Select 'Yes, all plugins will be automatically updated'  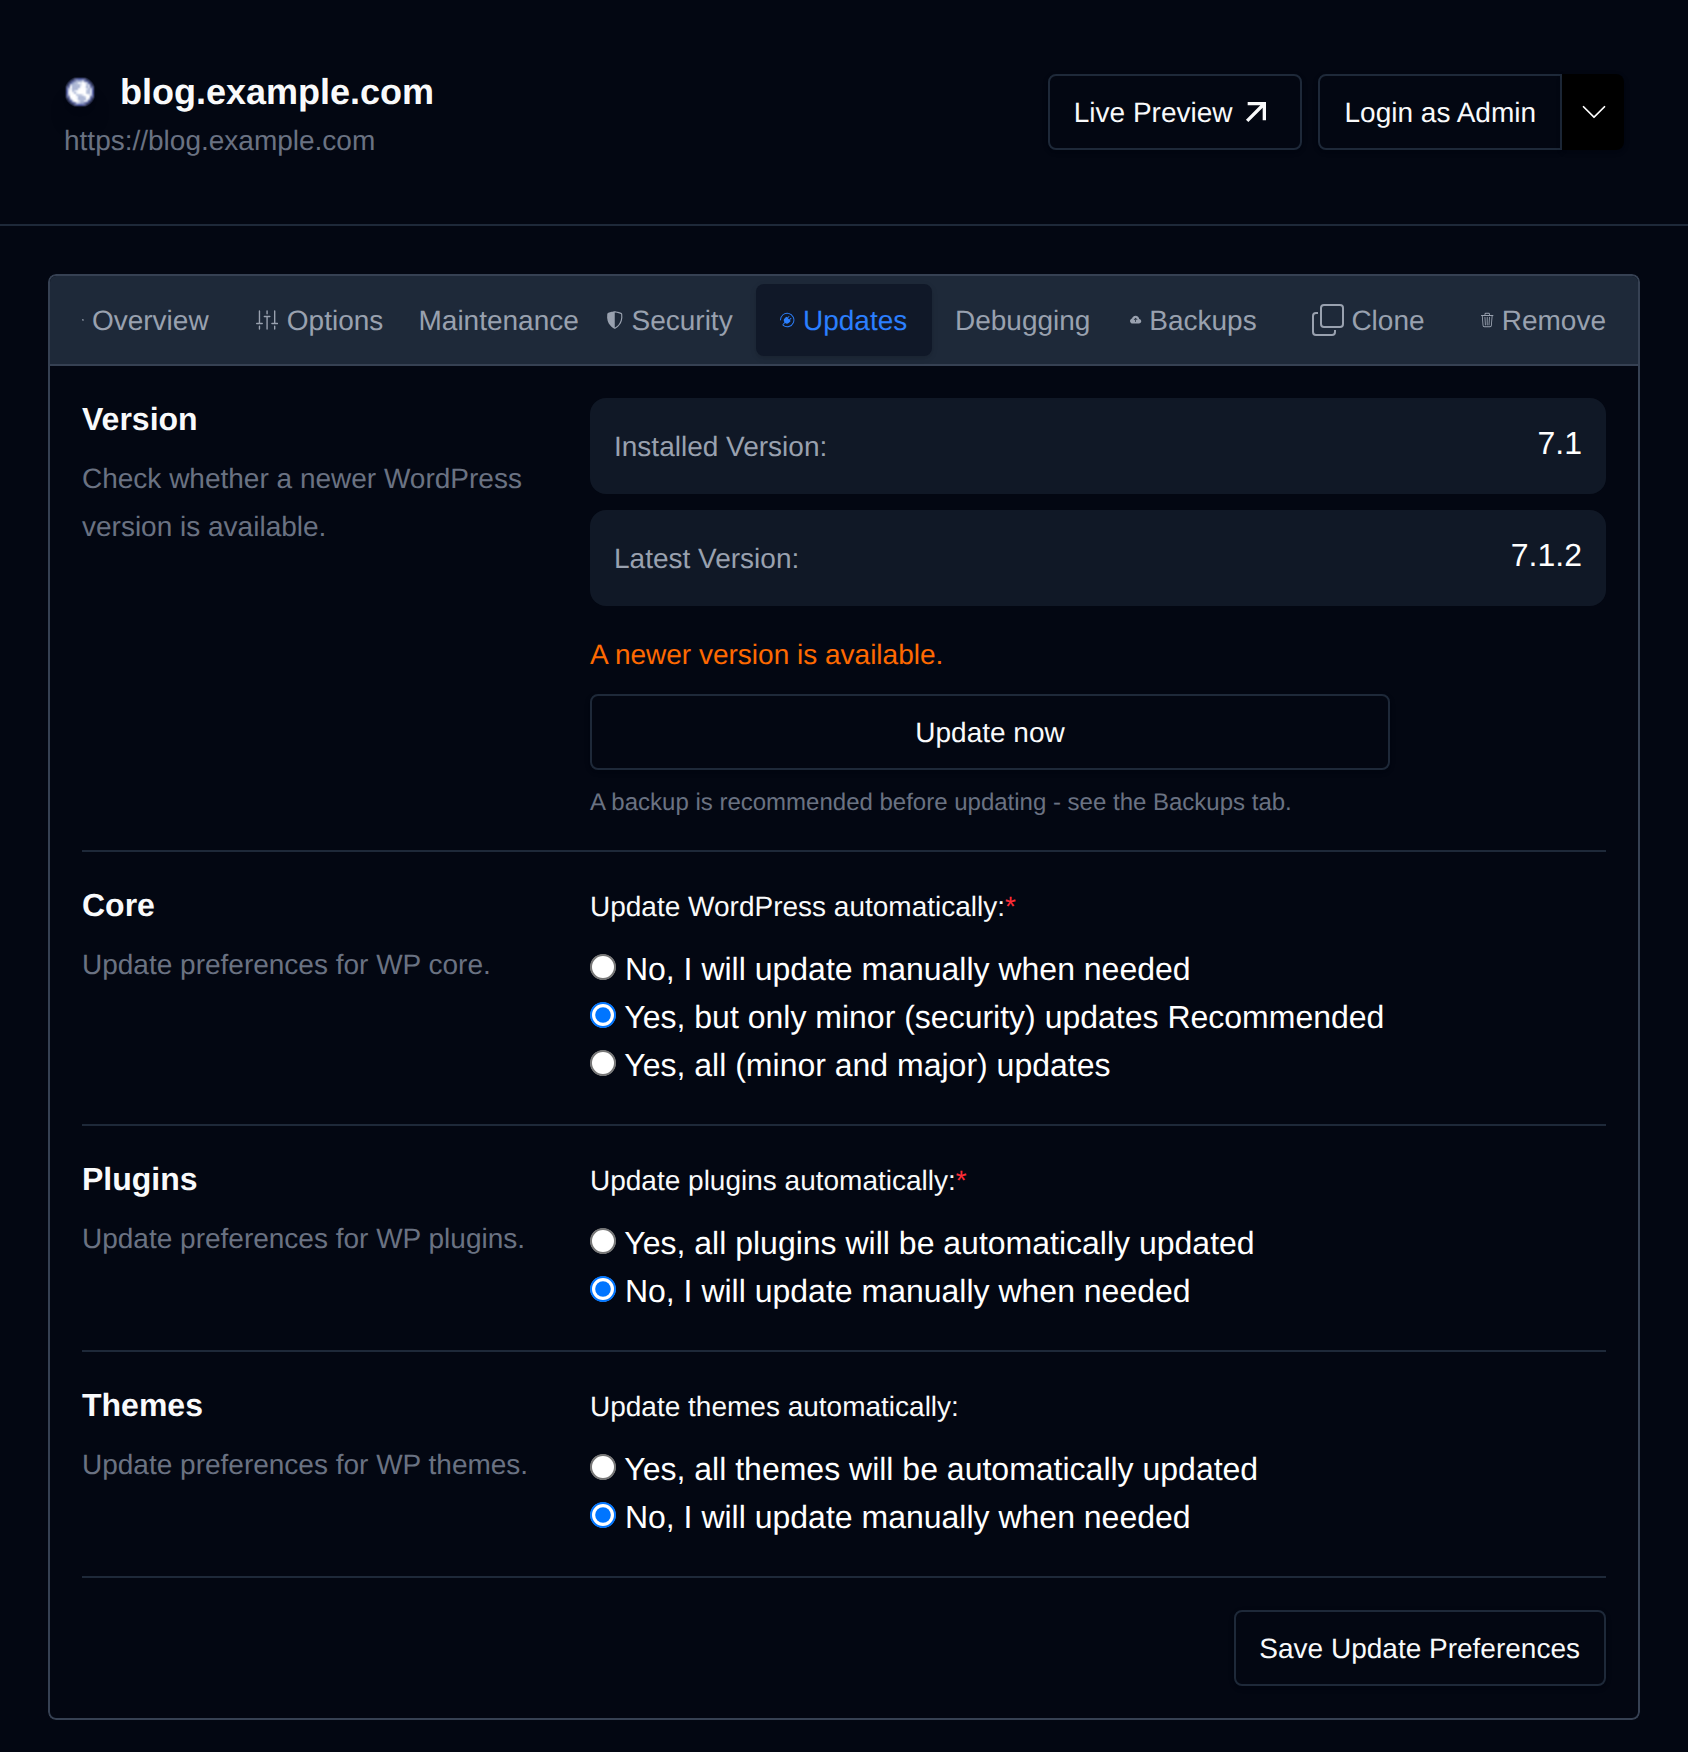pyautogui.click(x=602, y=1241)
